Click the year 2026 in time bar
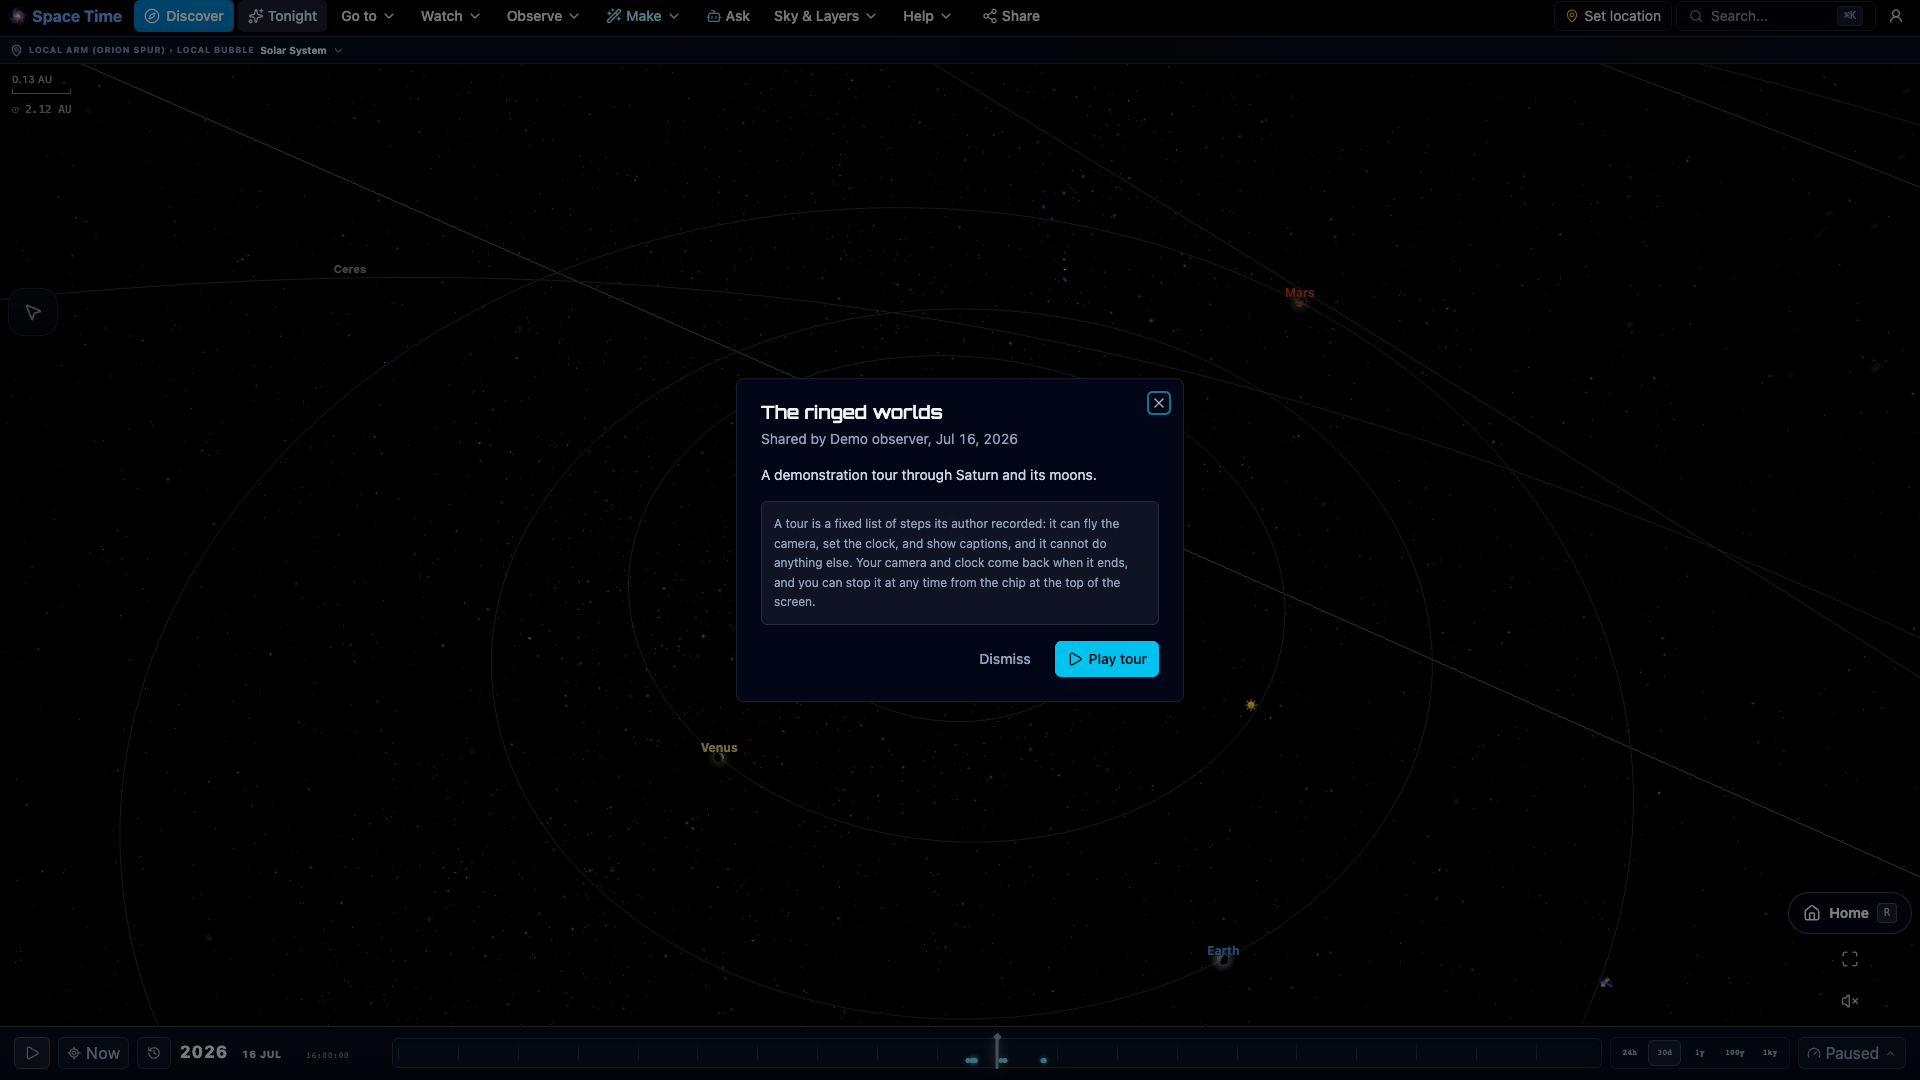The image size is (1920, 1080). point(204,1052)
